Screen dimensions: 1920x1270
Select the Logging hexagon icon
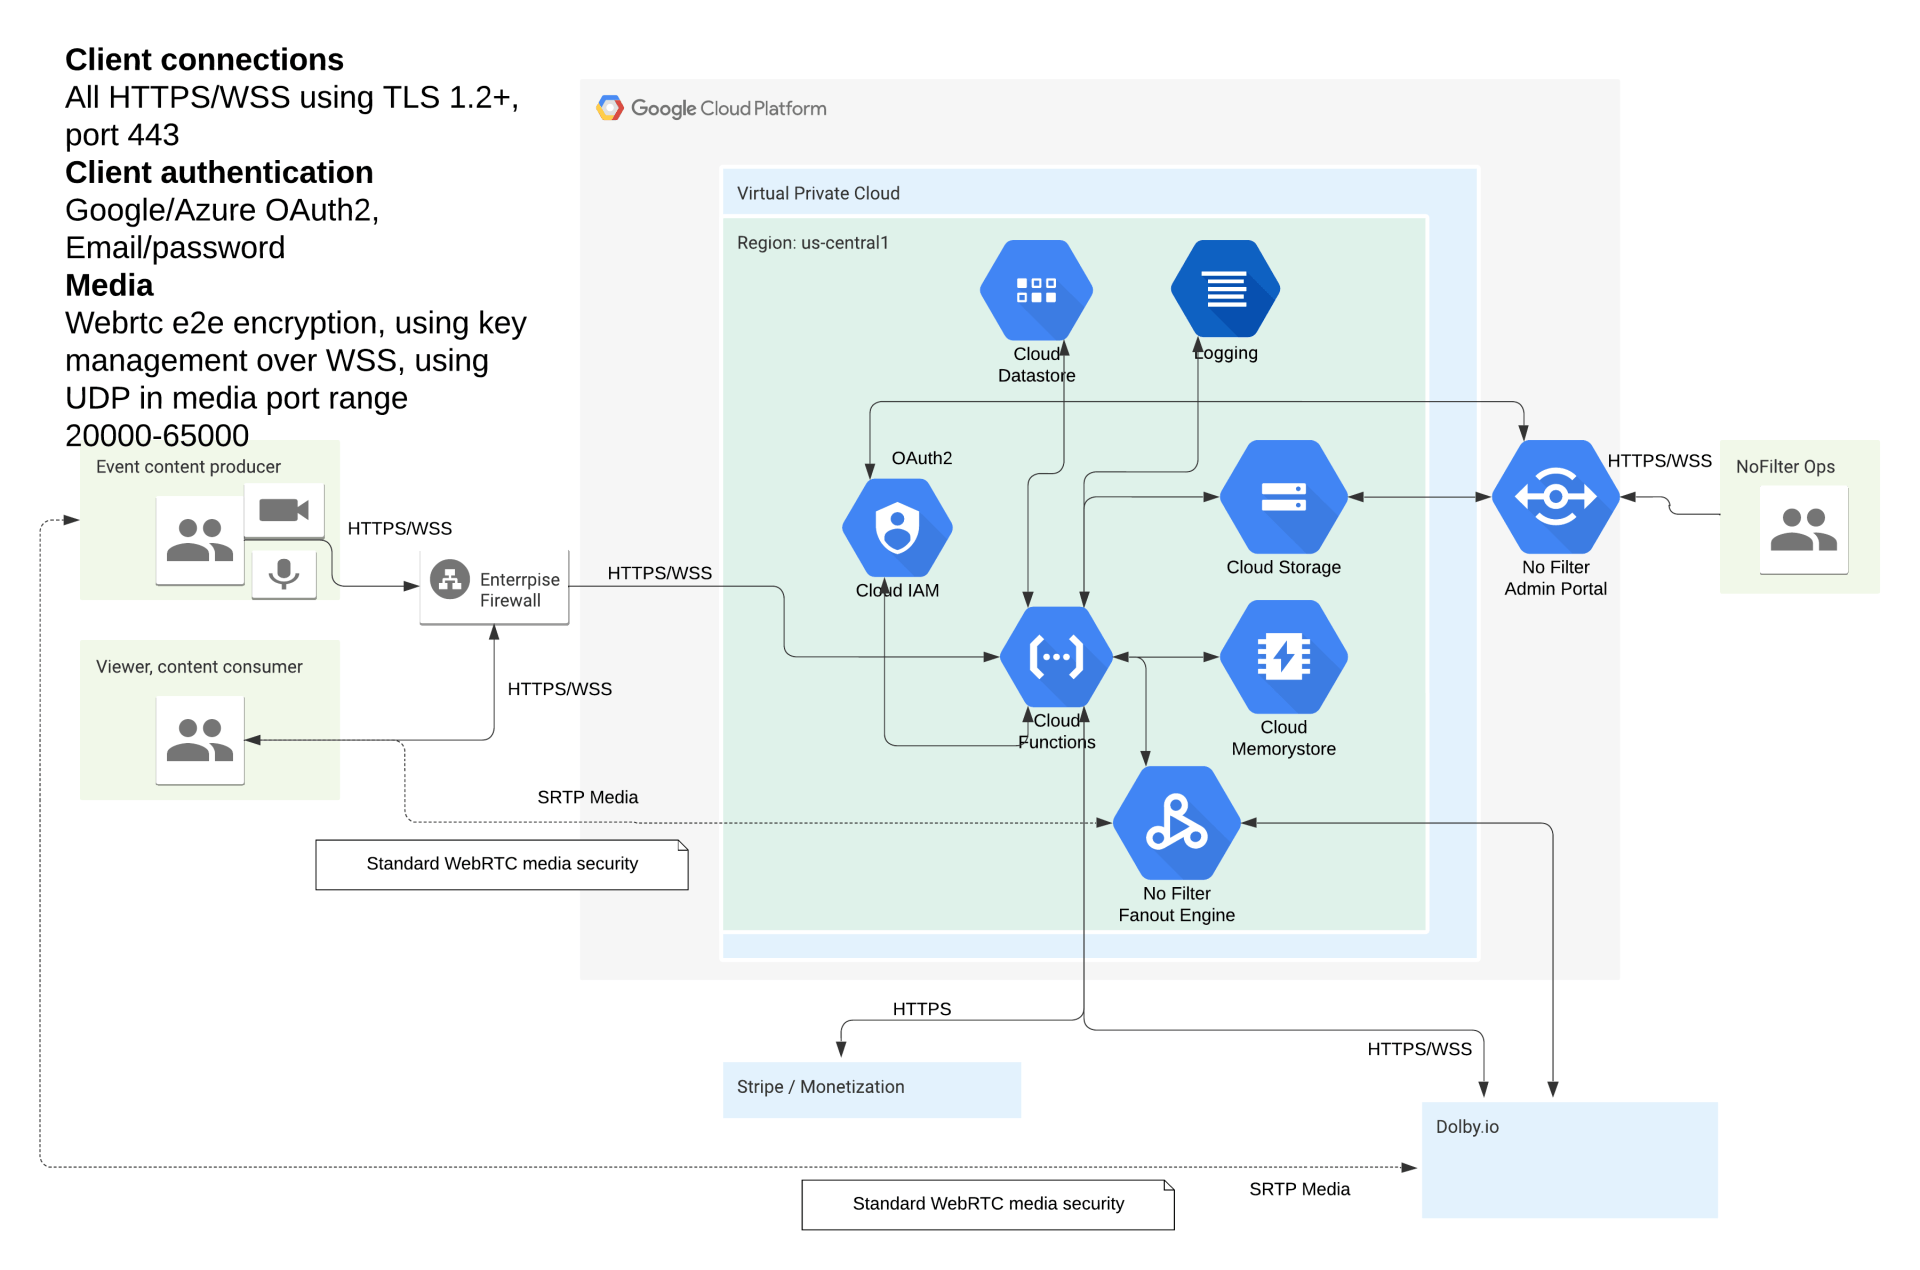point(1225,289)
